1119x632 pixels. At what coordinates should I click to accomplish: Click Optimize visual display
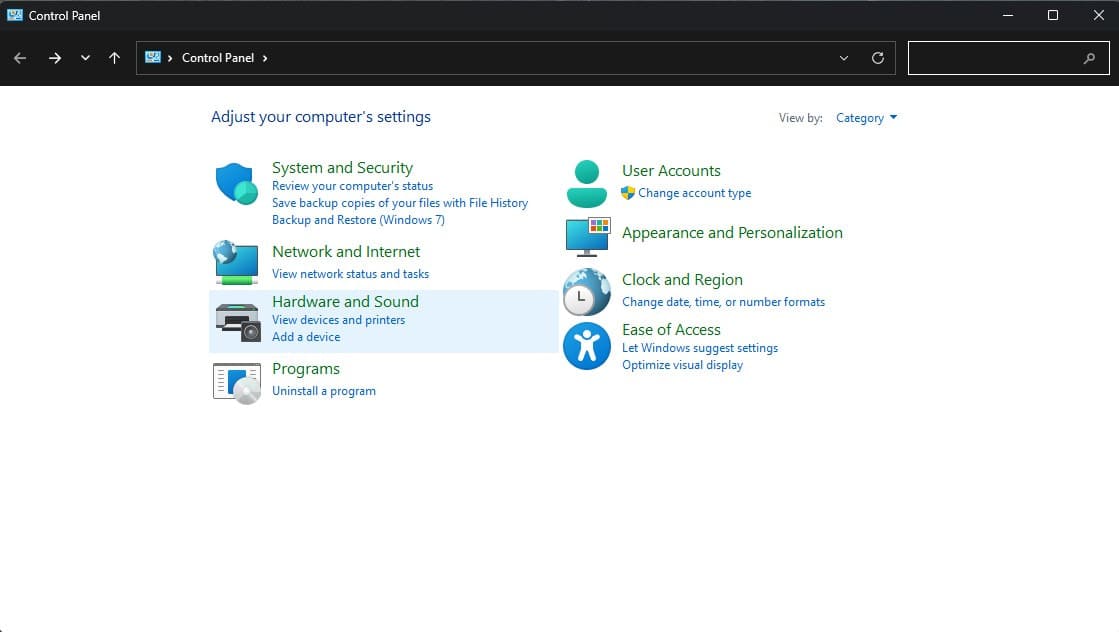(x=682, y=365)
